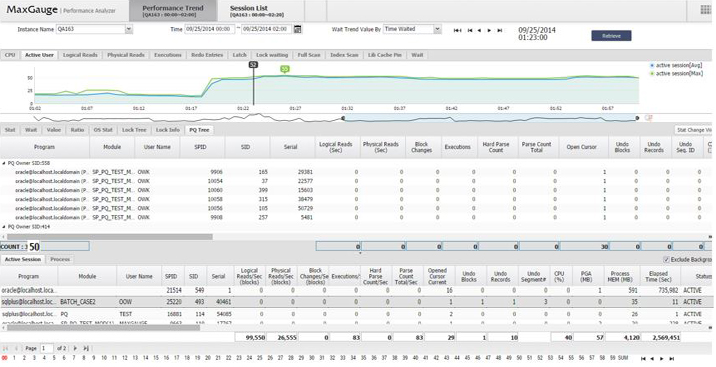Toggle the active session[Avg] legend entry
This screenshot has height=367, width=716.
pyautogui.click(x=676, y=66)
